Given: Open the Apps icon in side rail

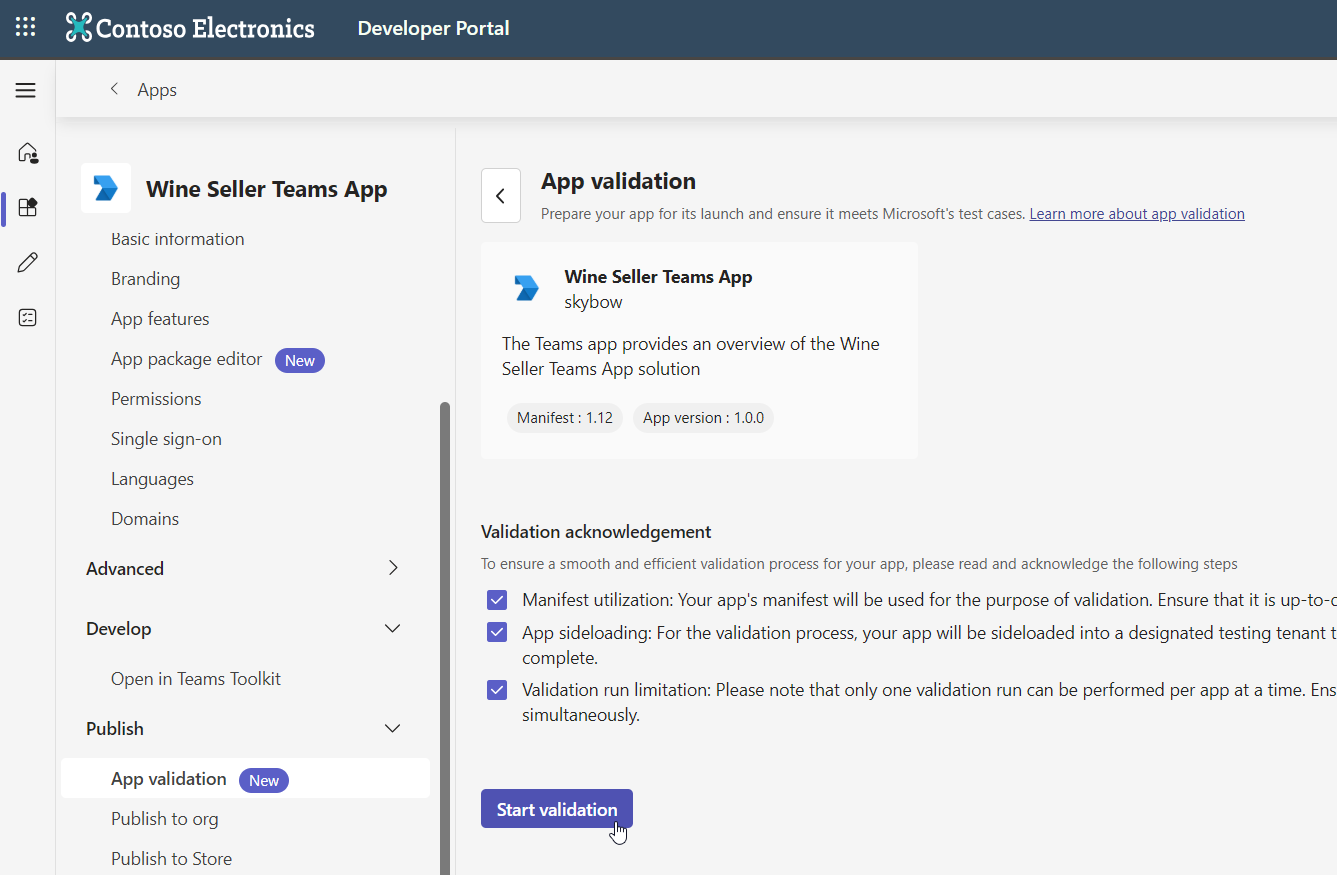Looking at the screenshot, I should [x=28, y=208].
